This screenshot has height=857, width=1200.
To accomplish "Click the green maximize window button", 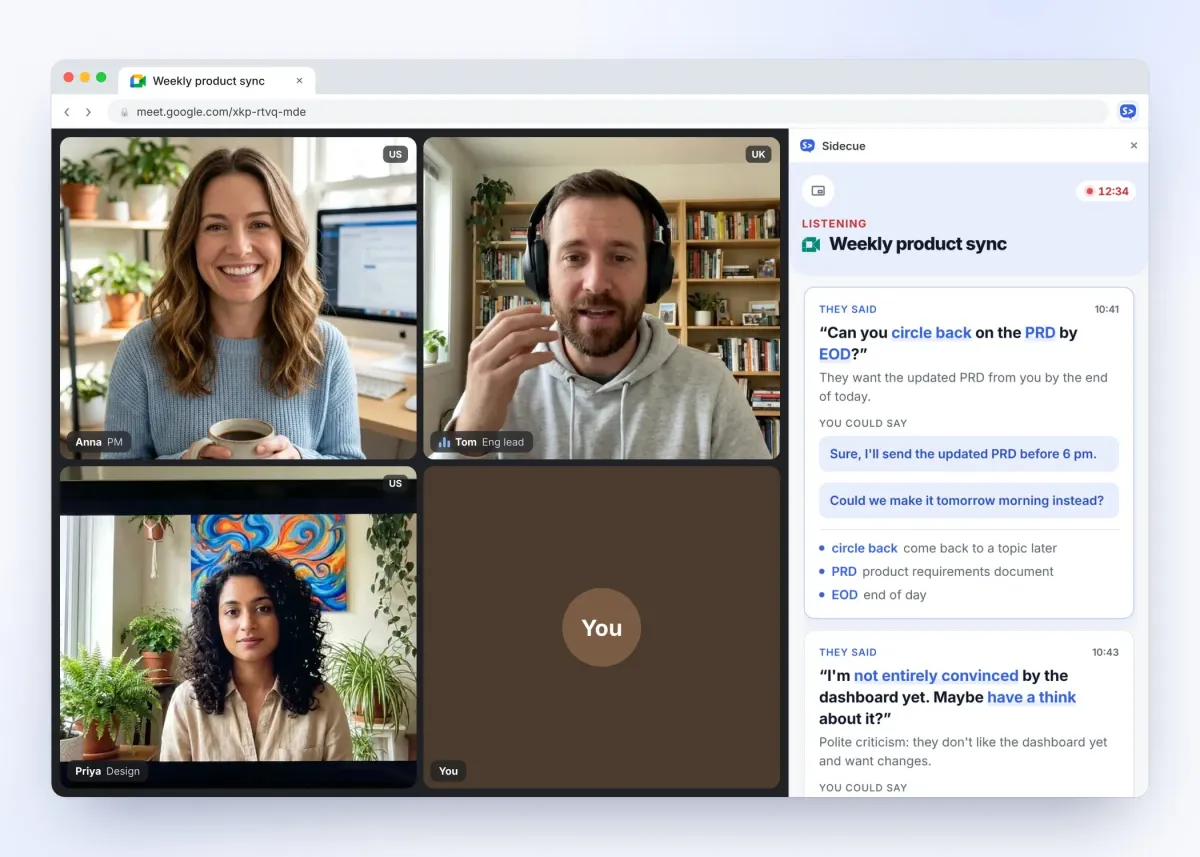I will pyautogui.click(x=101, y=77).
